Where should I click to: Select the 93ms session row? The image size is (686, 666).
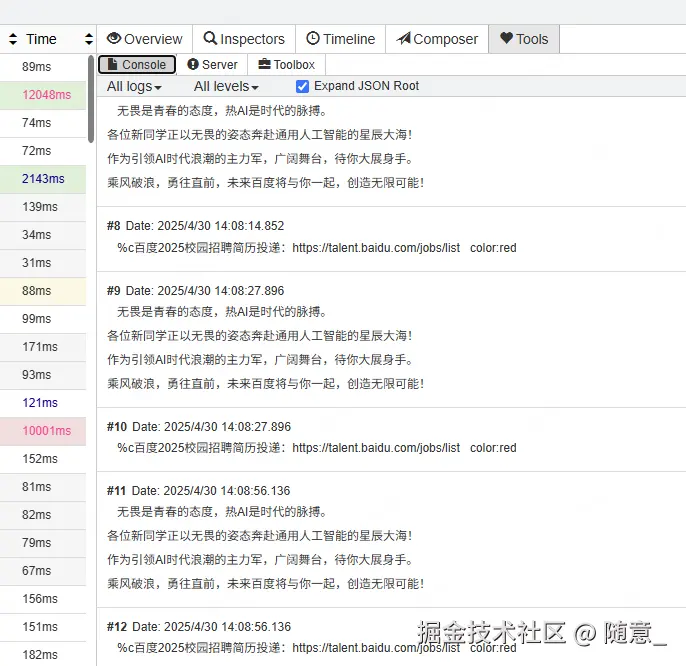(x=43, y=375)
